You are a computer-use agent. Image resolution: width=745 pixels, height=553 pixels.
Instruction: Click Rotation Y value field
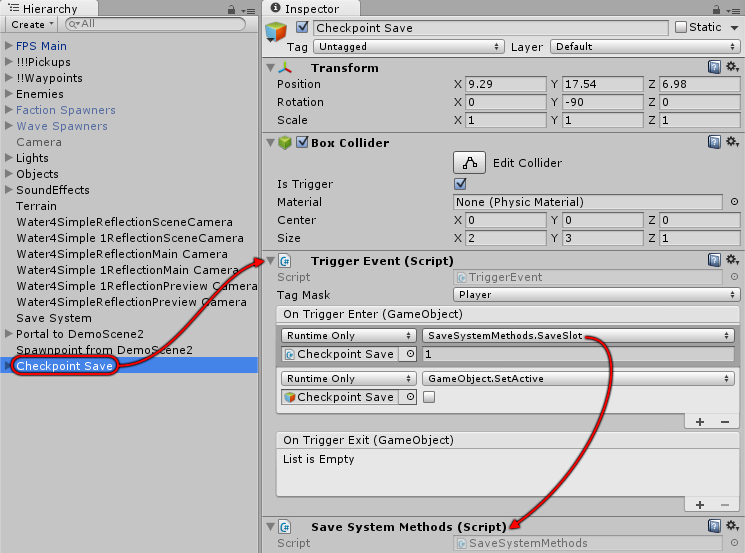click(x=602, y=102)
